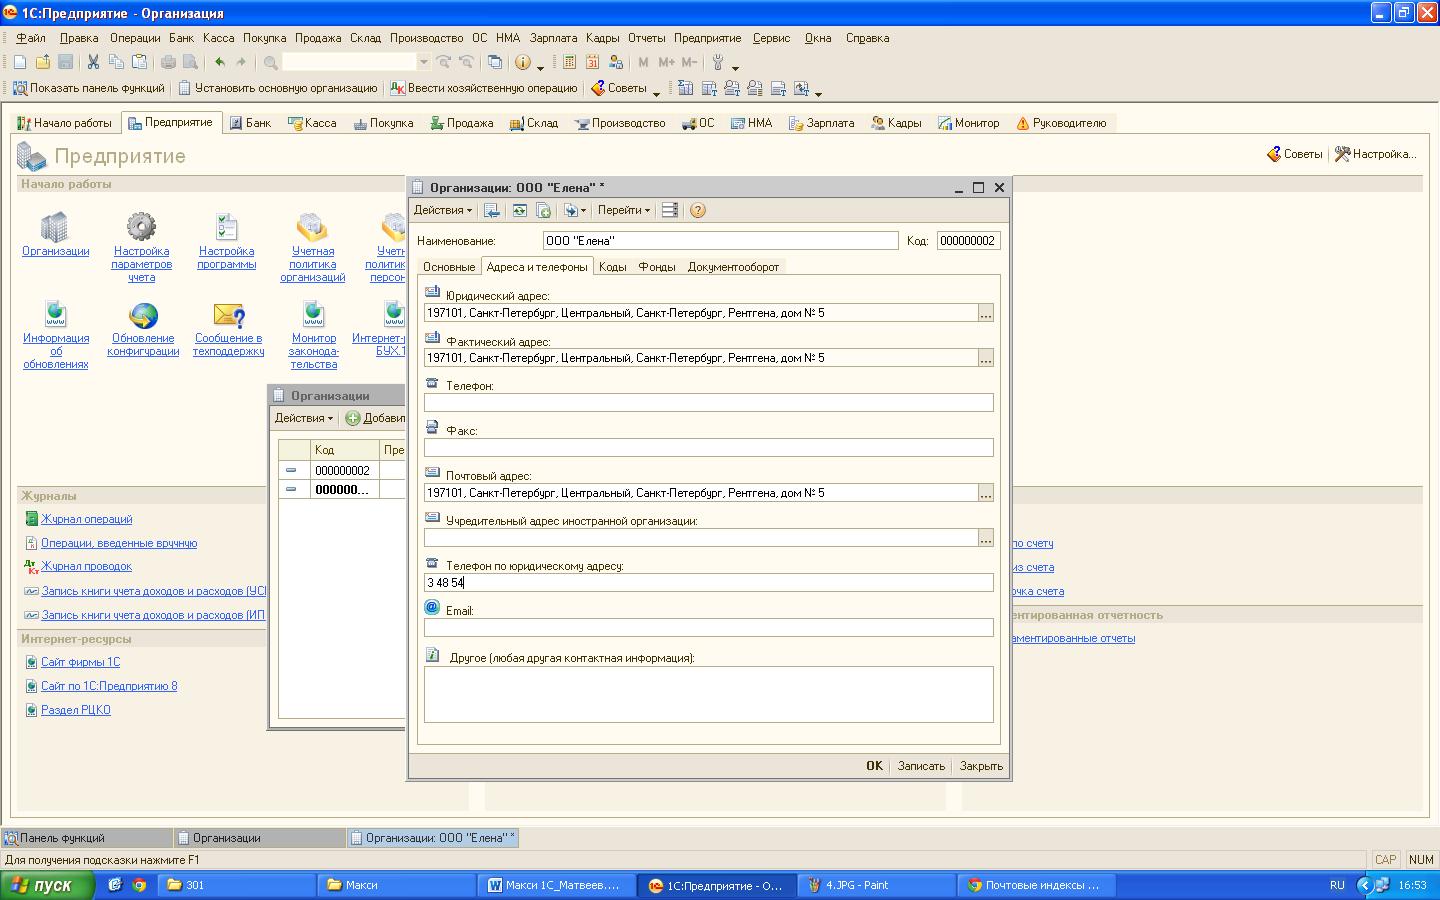Open Настройка программы icon
Screen dimensions: 1440x900
click(x=227, y=227)
